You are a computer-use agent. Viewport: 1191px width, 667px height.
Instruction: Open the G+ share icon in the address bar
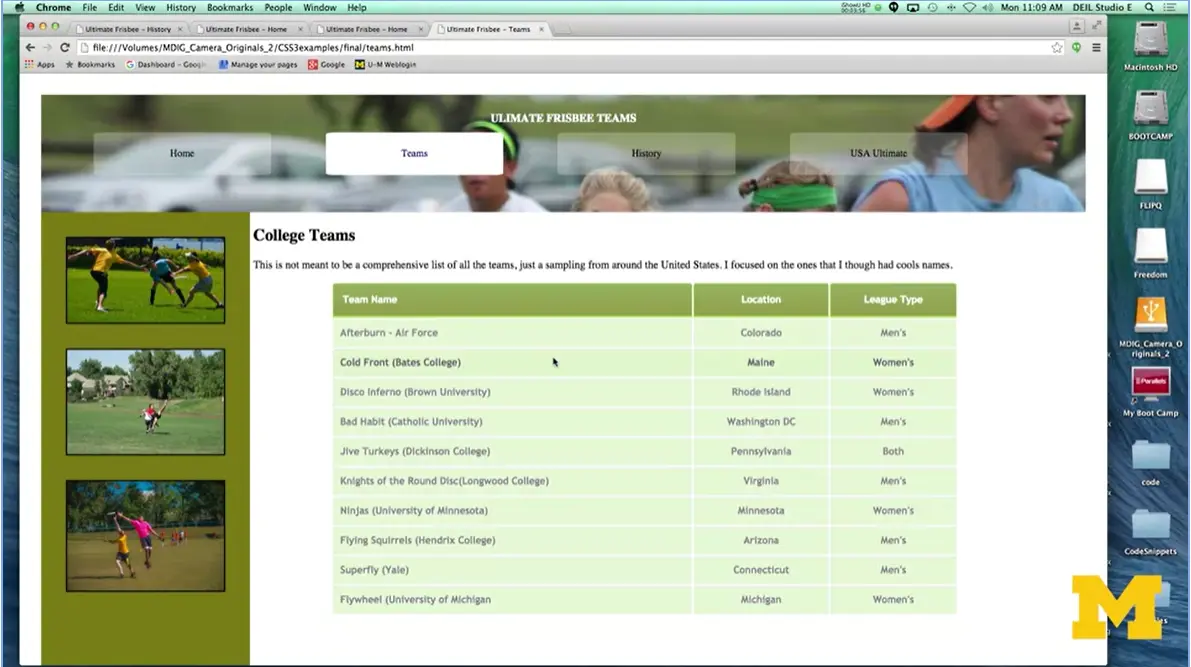pos(1077,47)
